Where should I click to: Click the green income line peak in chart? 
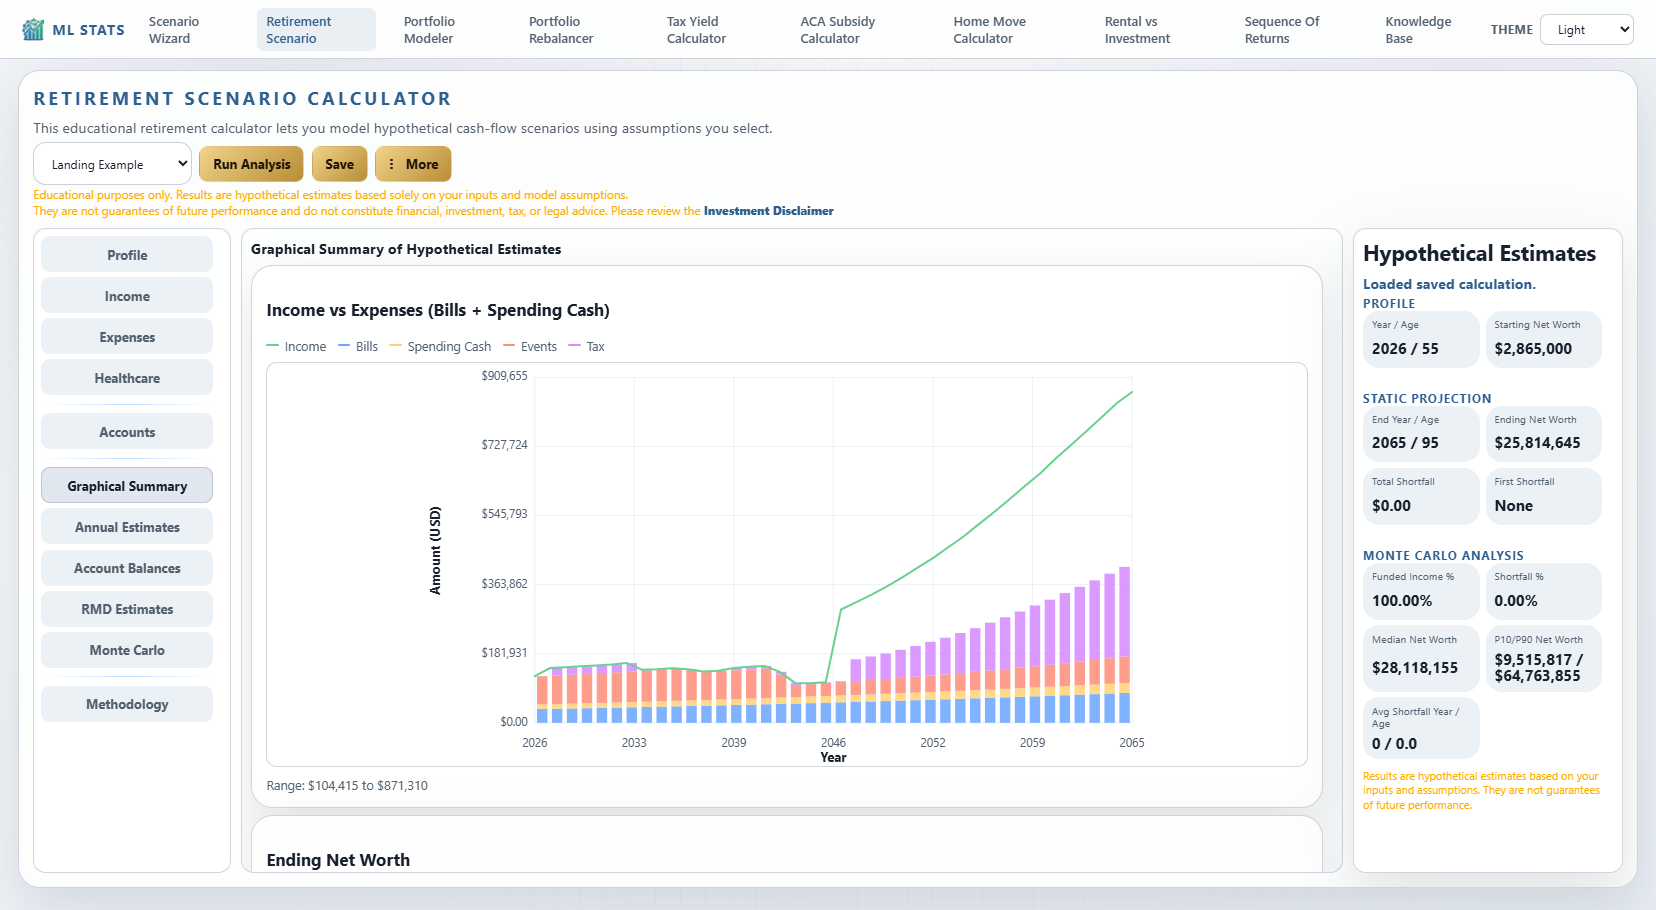tap(1131, 392)
